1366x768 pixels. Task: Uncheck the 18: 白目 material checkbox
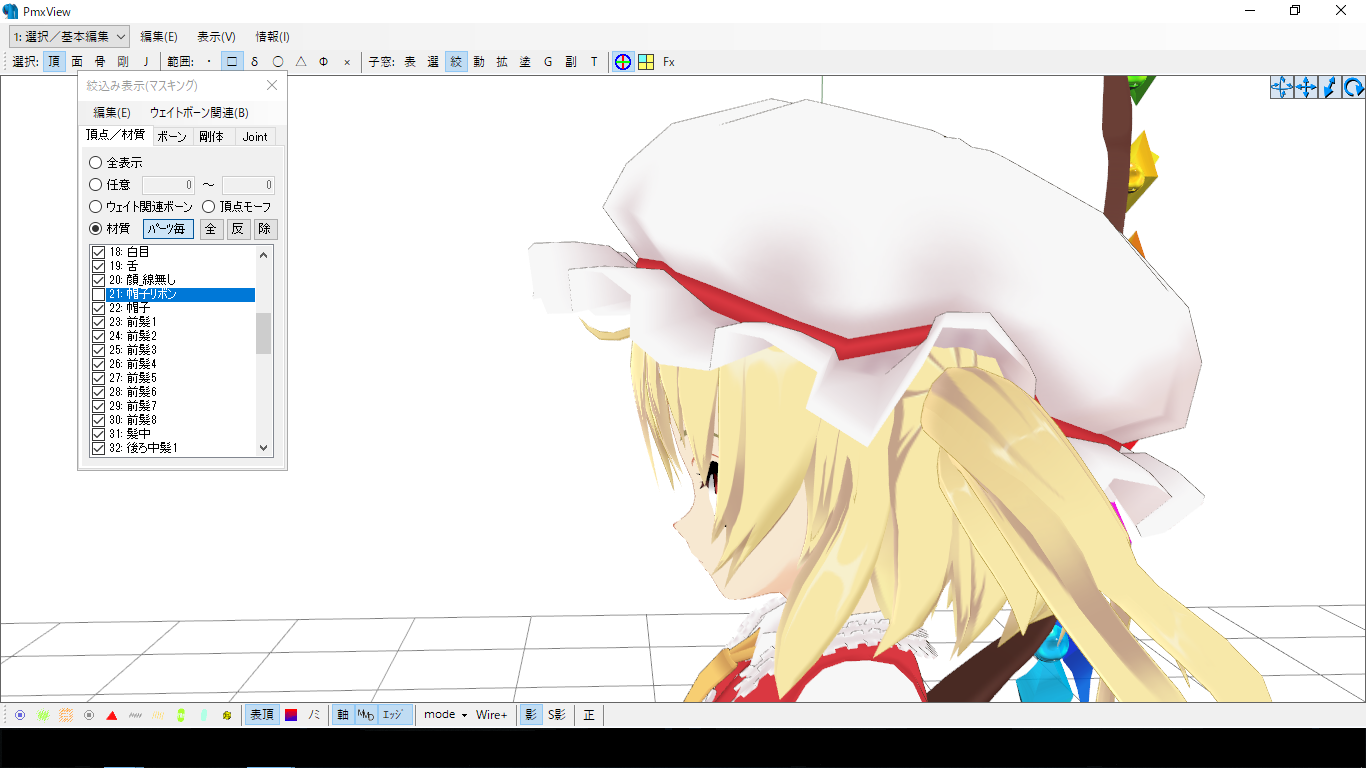98,253
